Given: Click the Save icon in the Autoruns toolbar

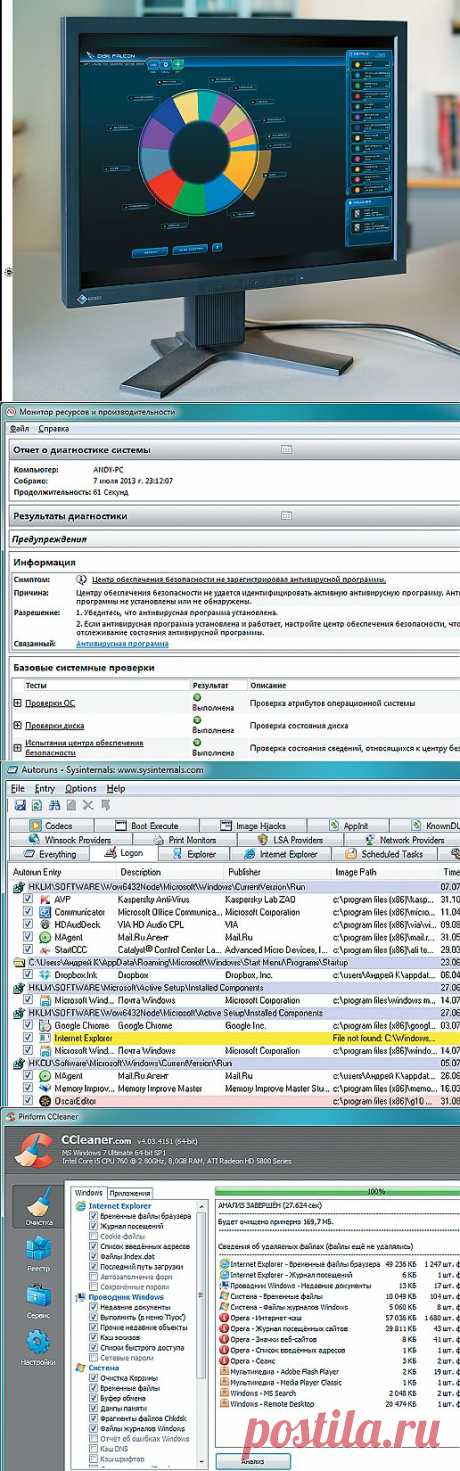Looking at the screenshot, I should tap(22, 804).
